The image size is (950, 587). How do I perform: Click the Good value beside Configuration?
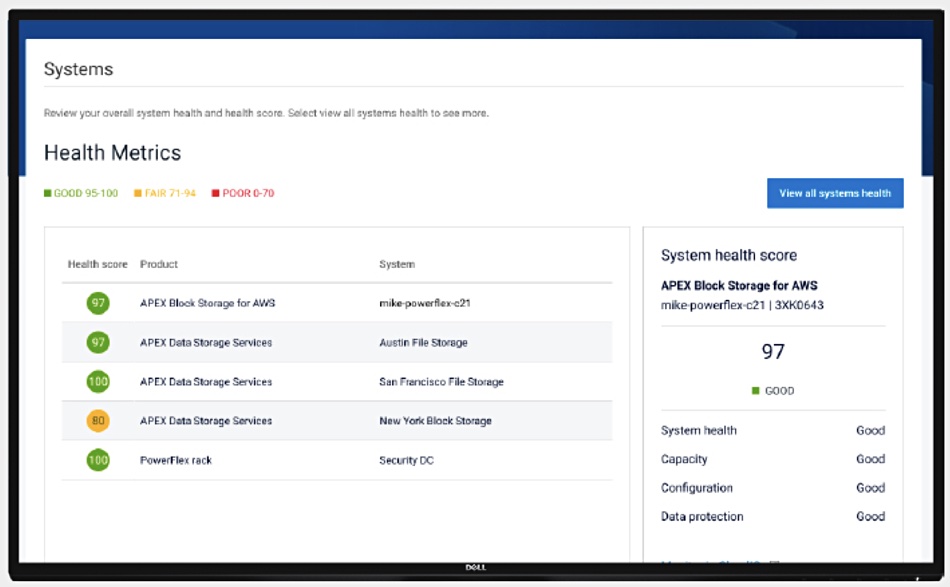871,488
